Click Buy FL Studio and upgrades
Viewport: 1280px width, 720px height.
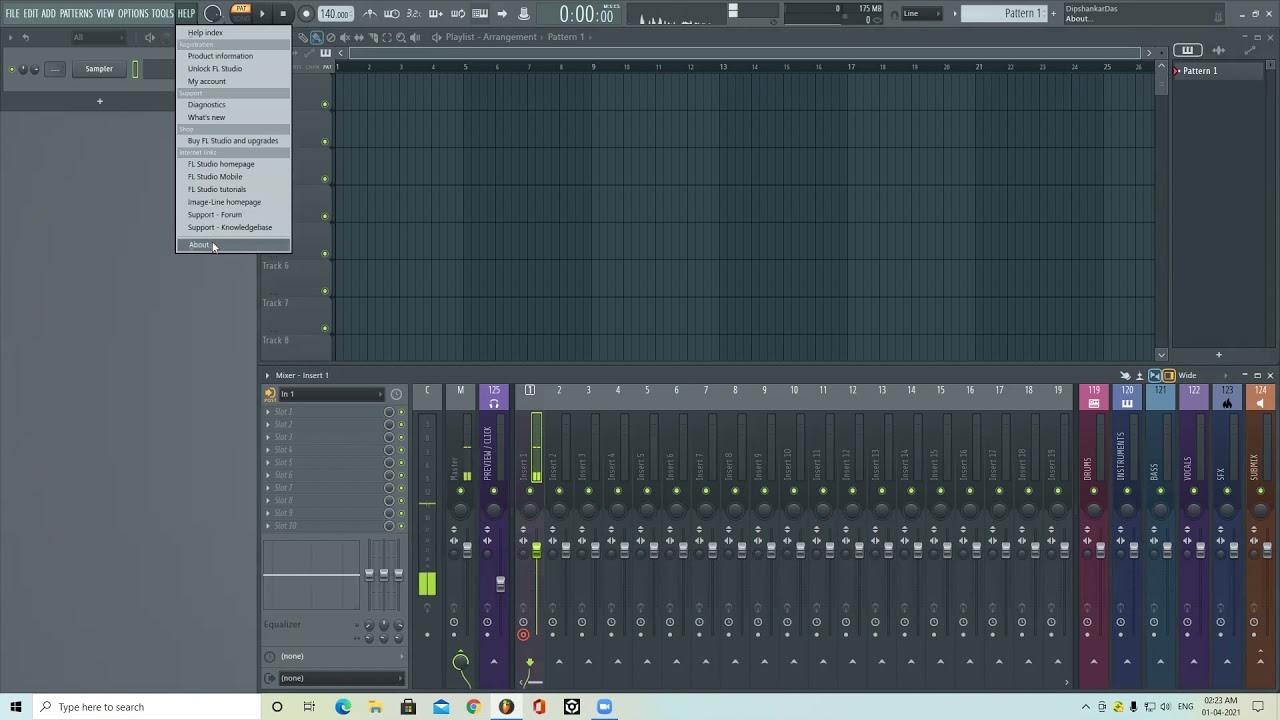[x=233, y=140]
